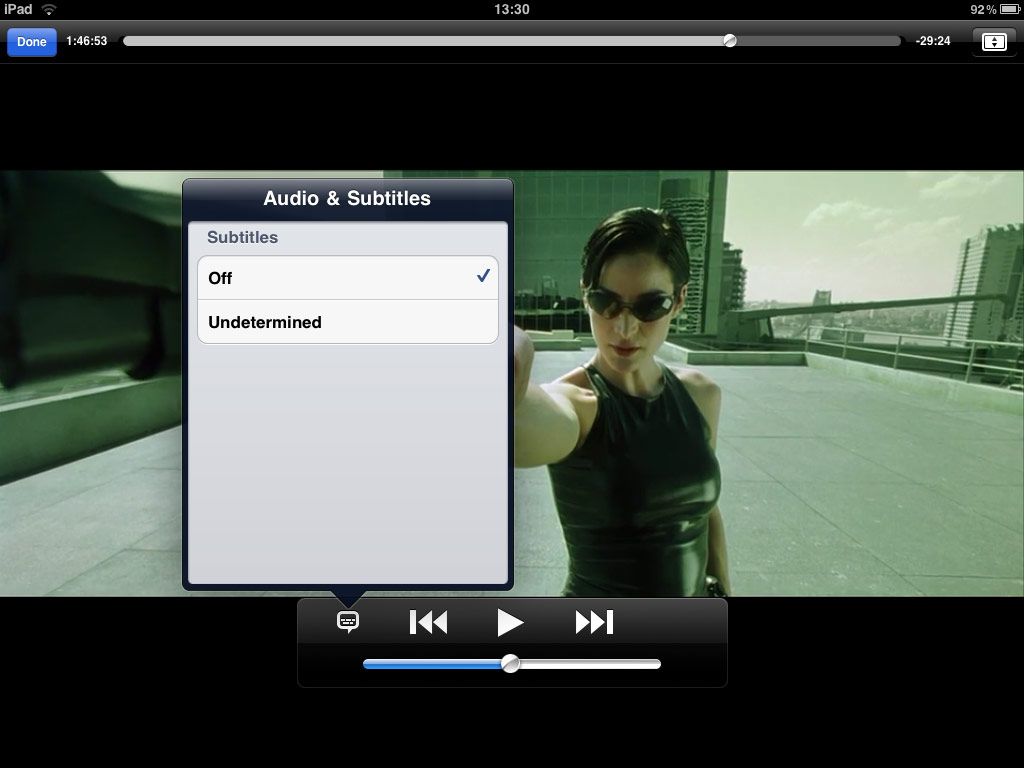Viewport: 1024px width, 768px height.
Task: Click the checkmark next to Off
Action: point(483,276)
